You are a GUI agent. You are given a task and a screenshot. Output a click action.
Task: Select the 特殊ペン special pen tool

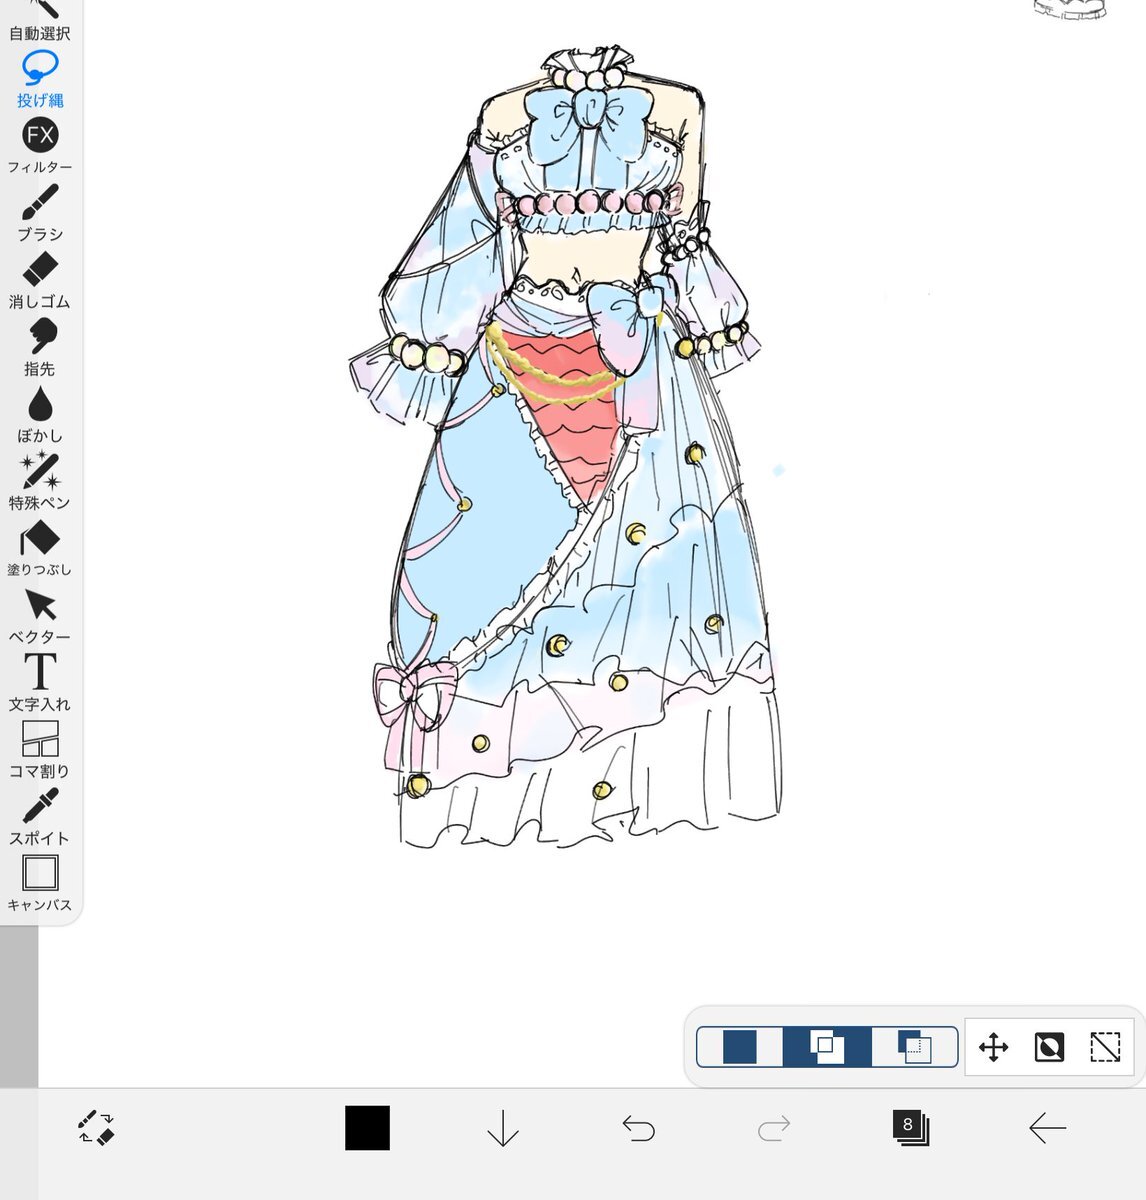(x=40, y=481)
